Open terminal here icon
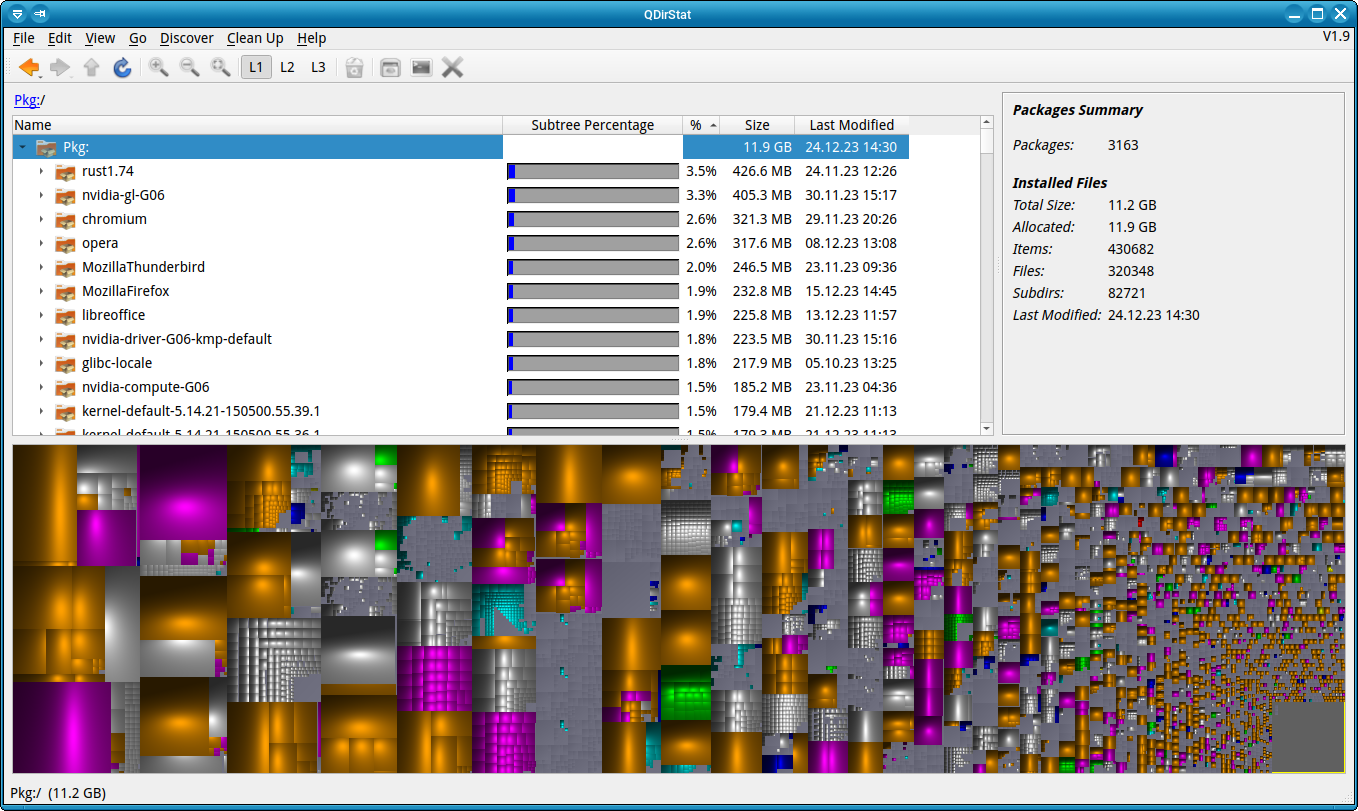Viewport: 1358px width, 811px height. (x=421, y=67)
